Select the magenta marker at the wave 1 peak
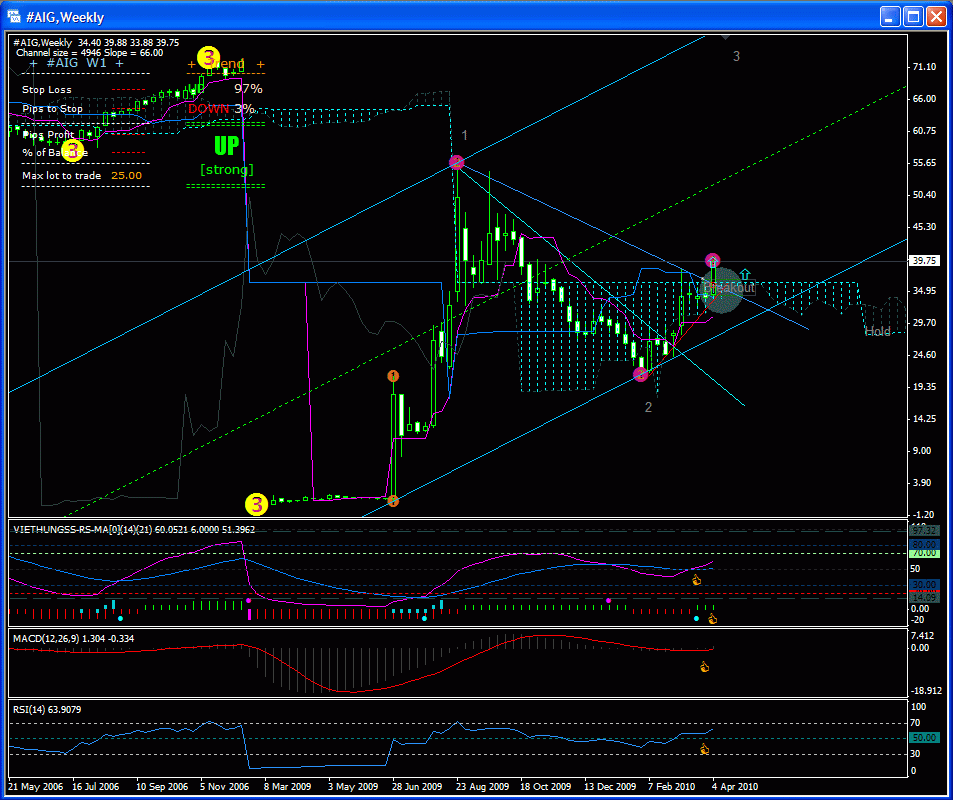Image resolution: width=953 pixels, height=800 pixels. point(456,162)
